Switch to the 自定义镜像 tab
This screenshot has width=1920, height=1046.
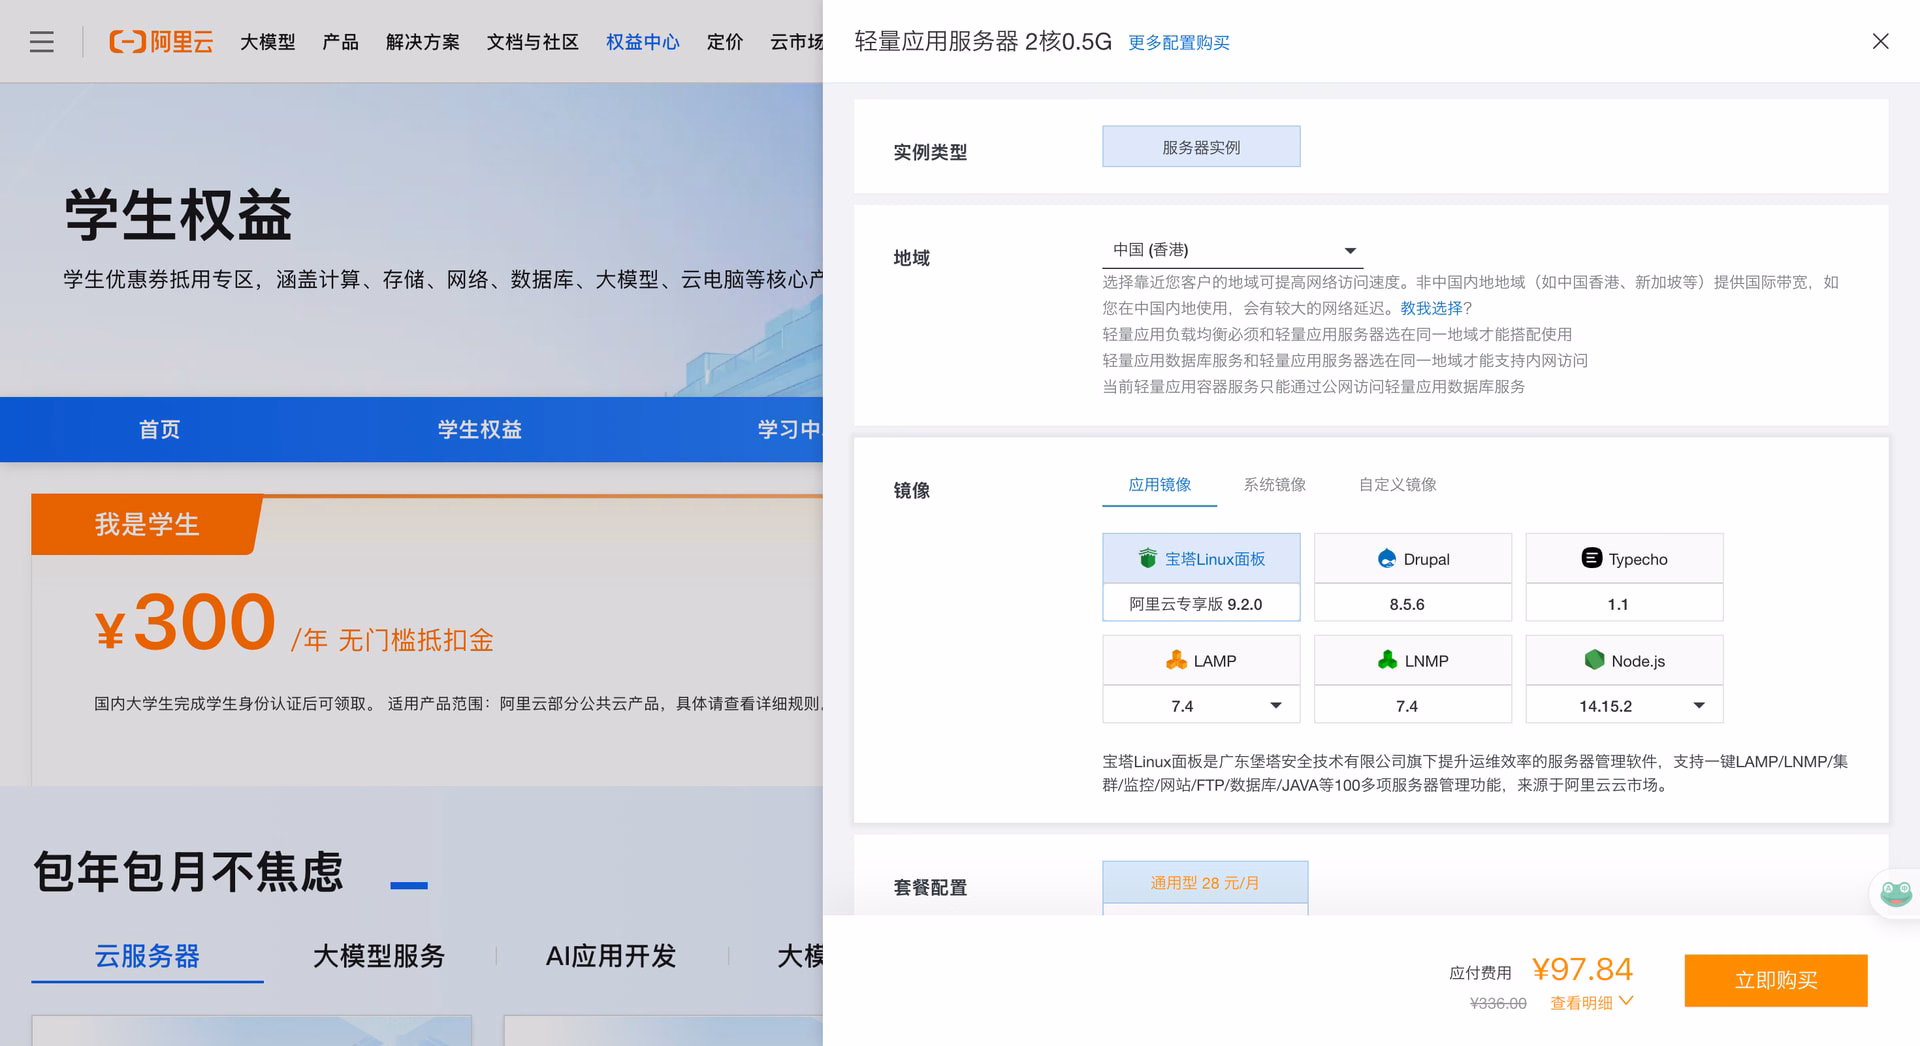click(x=1397, y=485)
